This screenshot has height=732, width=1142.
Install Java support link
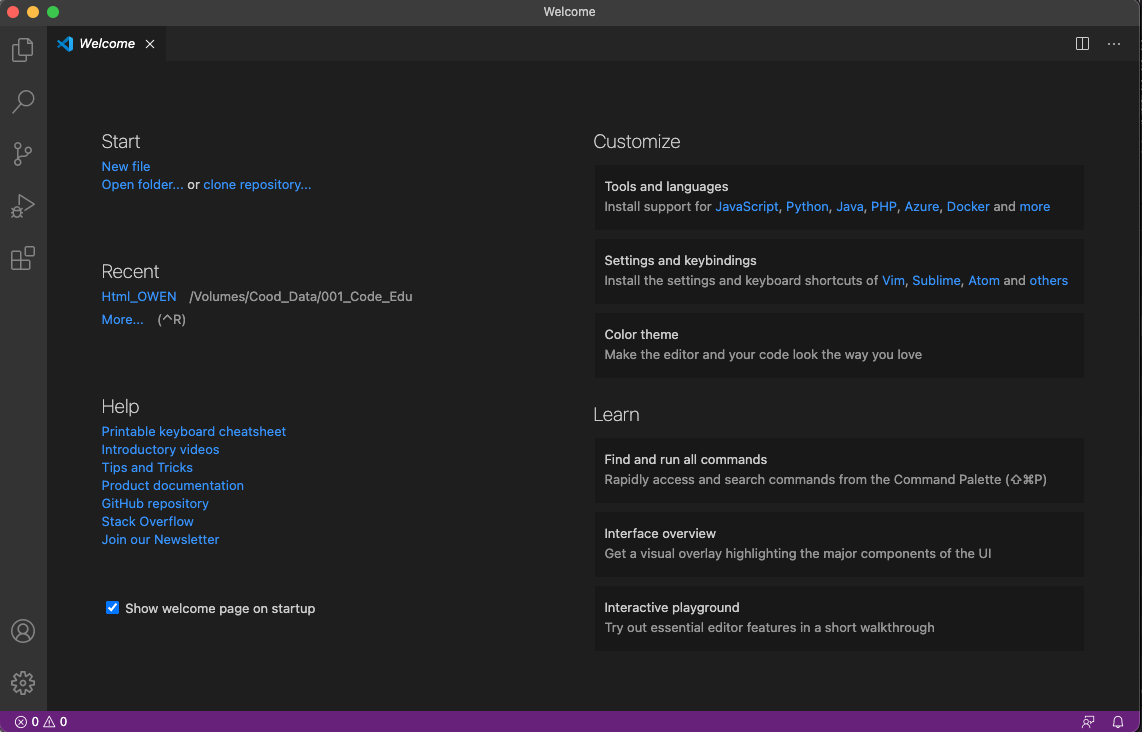coord(849,207)
